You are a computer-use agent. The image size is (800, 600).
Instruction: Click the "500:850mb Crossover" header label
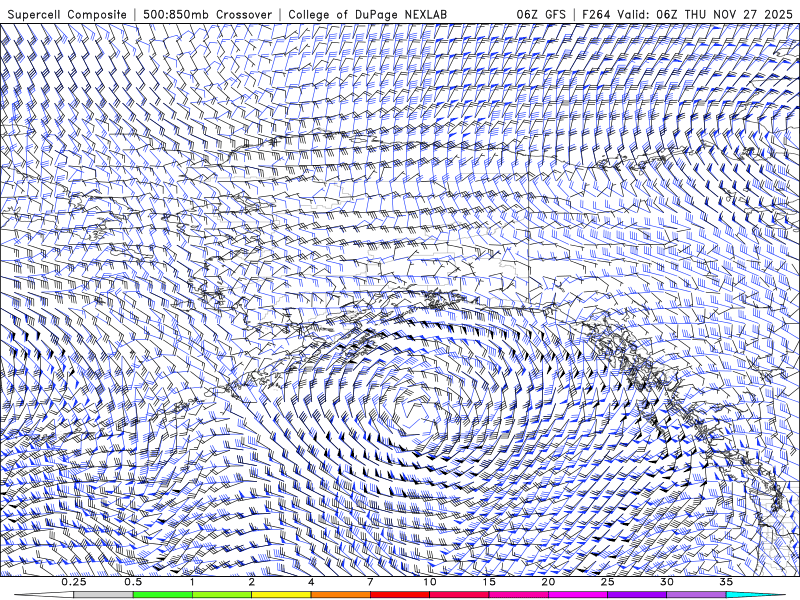click(x=208, y=14)
